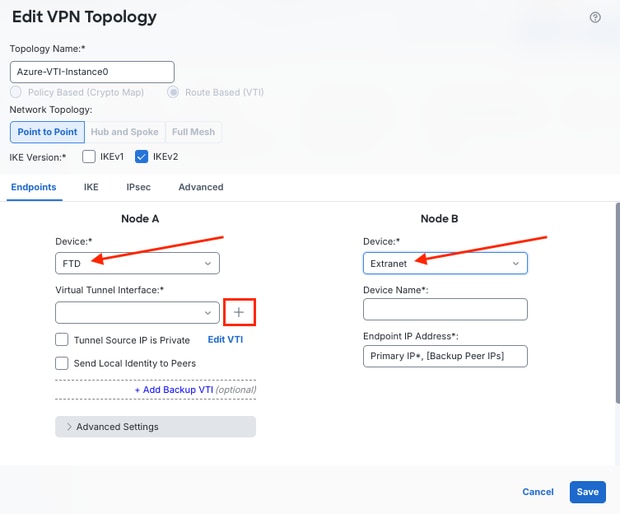Viewport: 620px width, 514px height.
Task: Click the vertical scrollbar on the right
Action: point(618,303)
